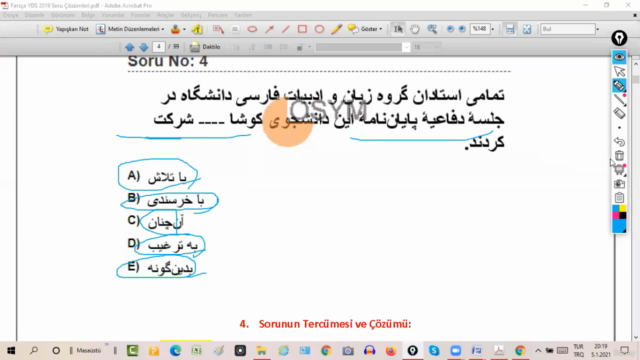640x360 pixels.
Task: Select the red cloud shape tool
Action: [252, 29]
